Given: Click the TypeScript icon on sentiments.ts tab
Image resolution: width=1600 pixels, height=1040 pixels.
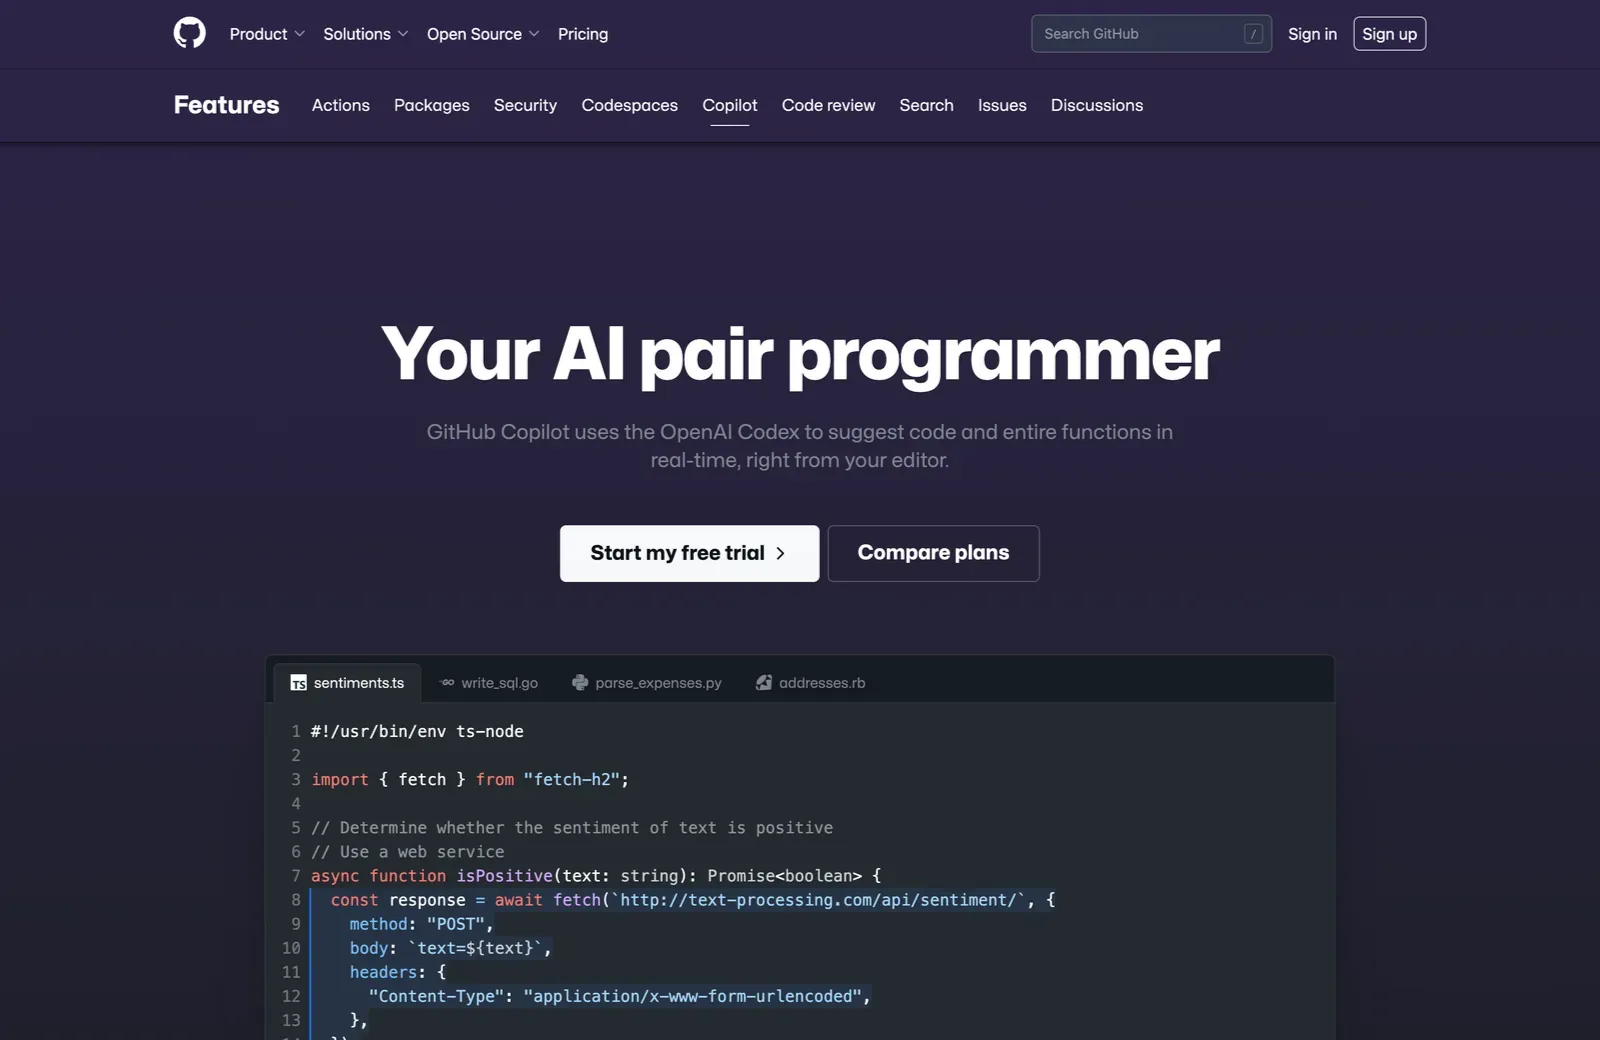Looking at the screenshot, I should (298, 683).
